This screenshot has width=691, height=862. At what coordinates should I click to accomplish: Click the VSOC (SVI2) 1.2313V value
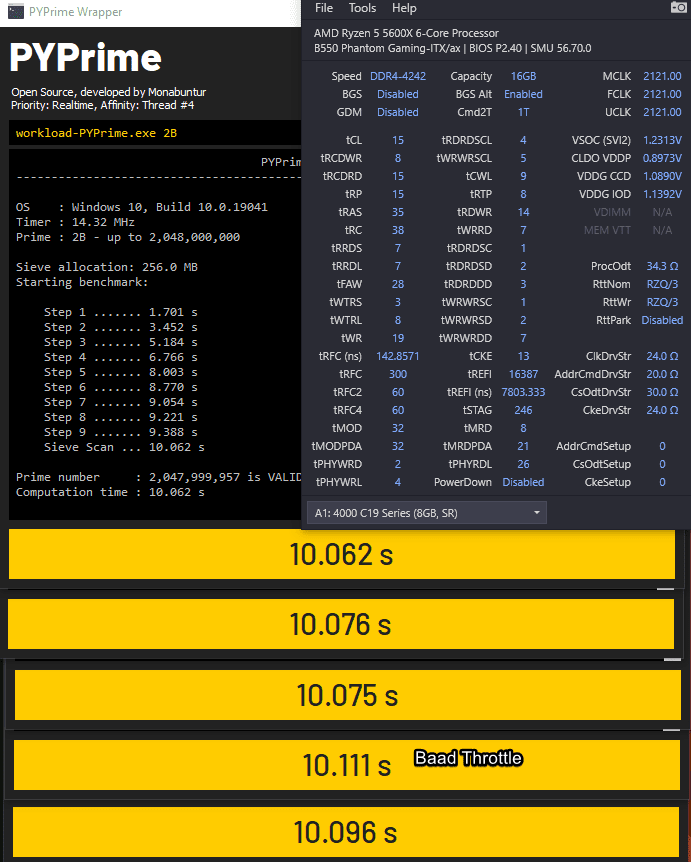point(662,140)
